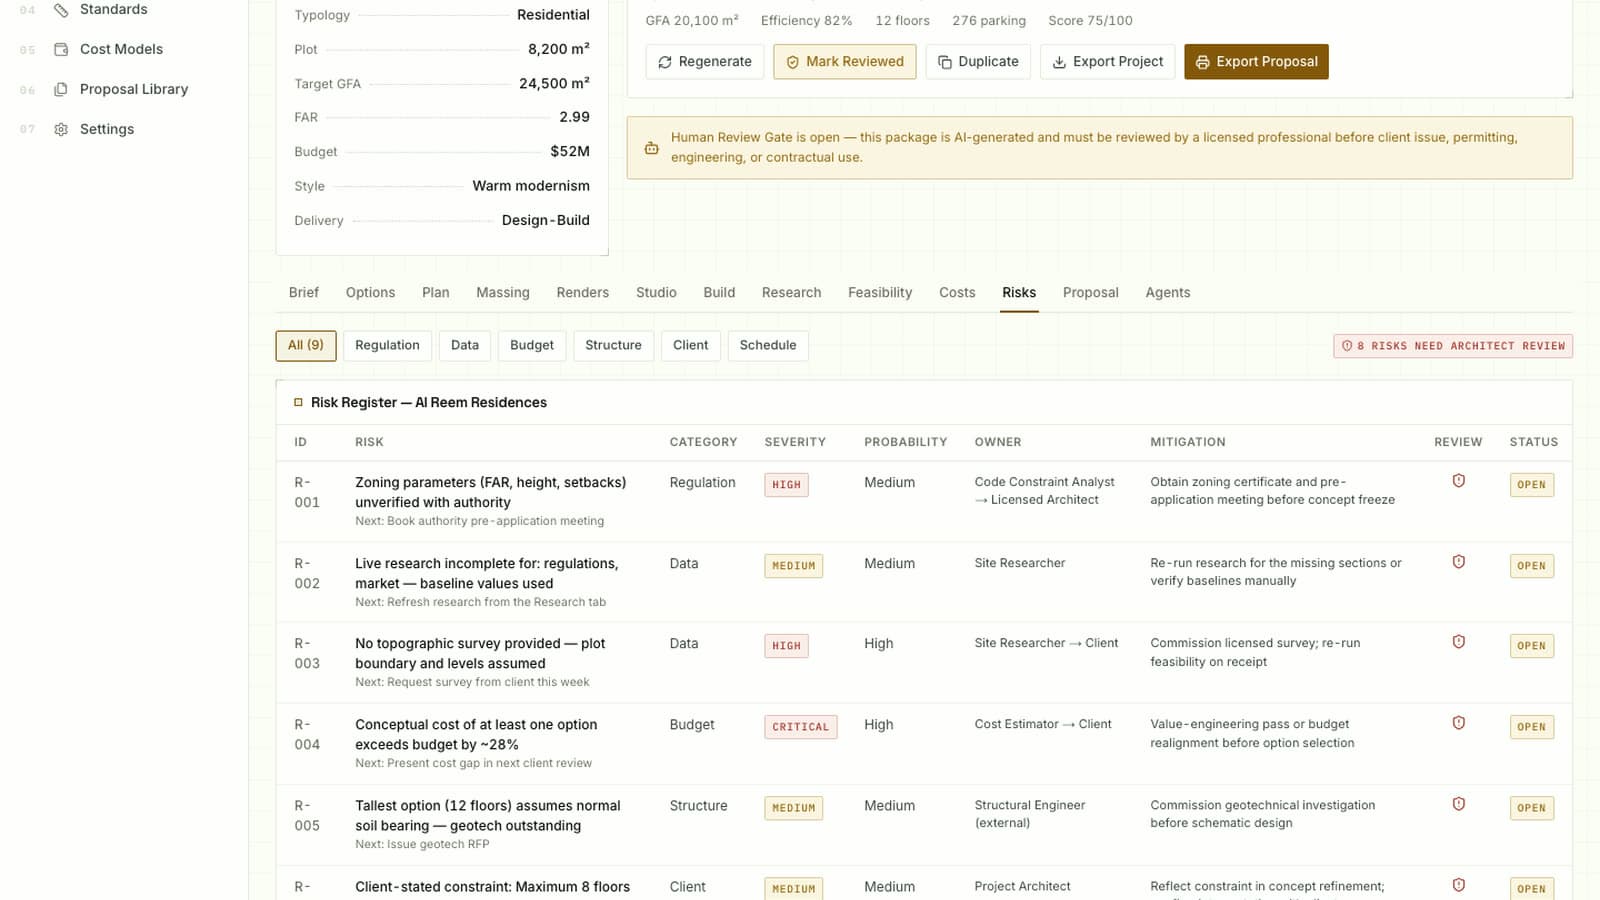Click the Probability column header
This screenshot has width=1600, height=900.
click(906, 442)
